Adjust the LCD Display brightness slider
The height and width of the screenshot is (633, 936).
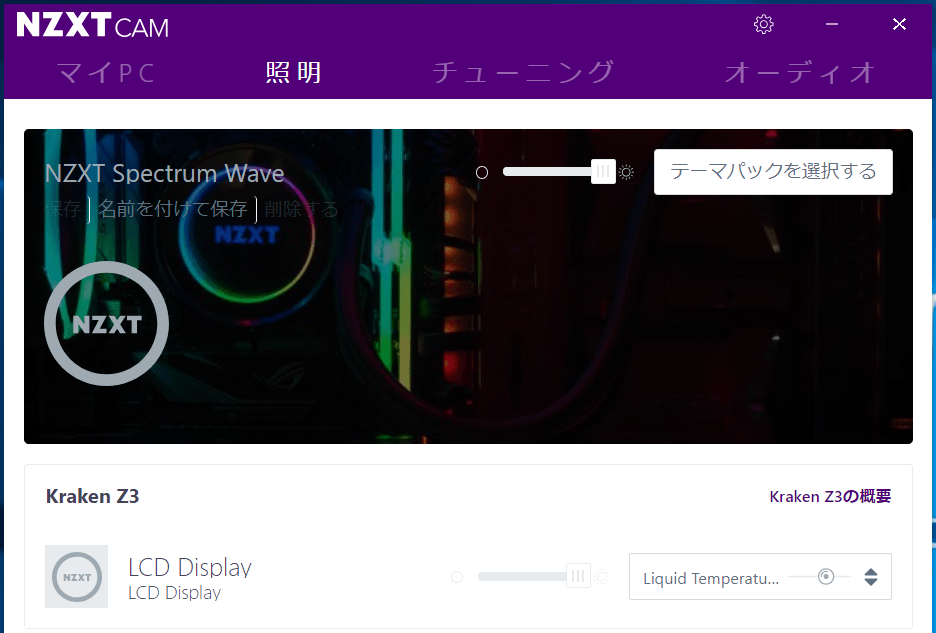point(578,576)
